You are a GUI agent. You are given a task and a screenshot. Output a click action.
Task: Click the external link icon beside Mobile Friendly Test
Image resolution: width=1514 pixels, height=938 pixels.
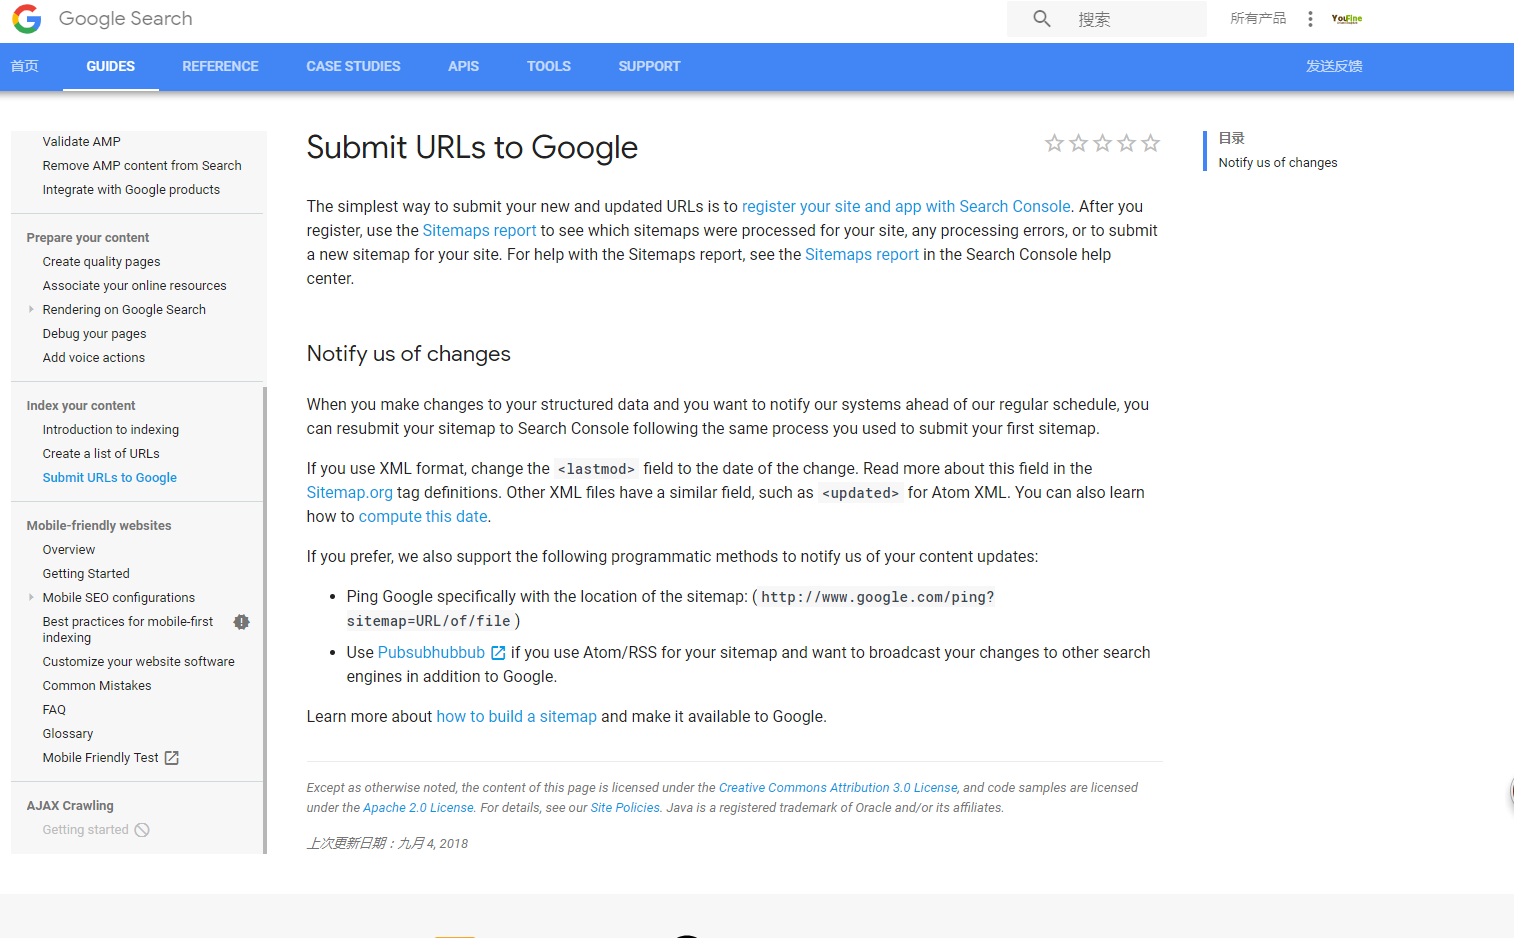click(172, 758)
